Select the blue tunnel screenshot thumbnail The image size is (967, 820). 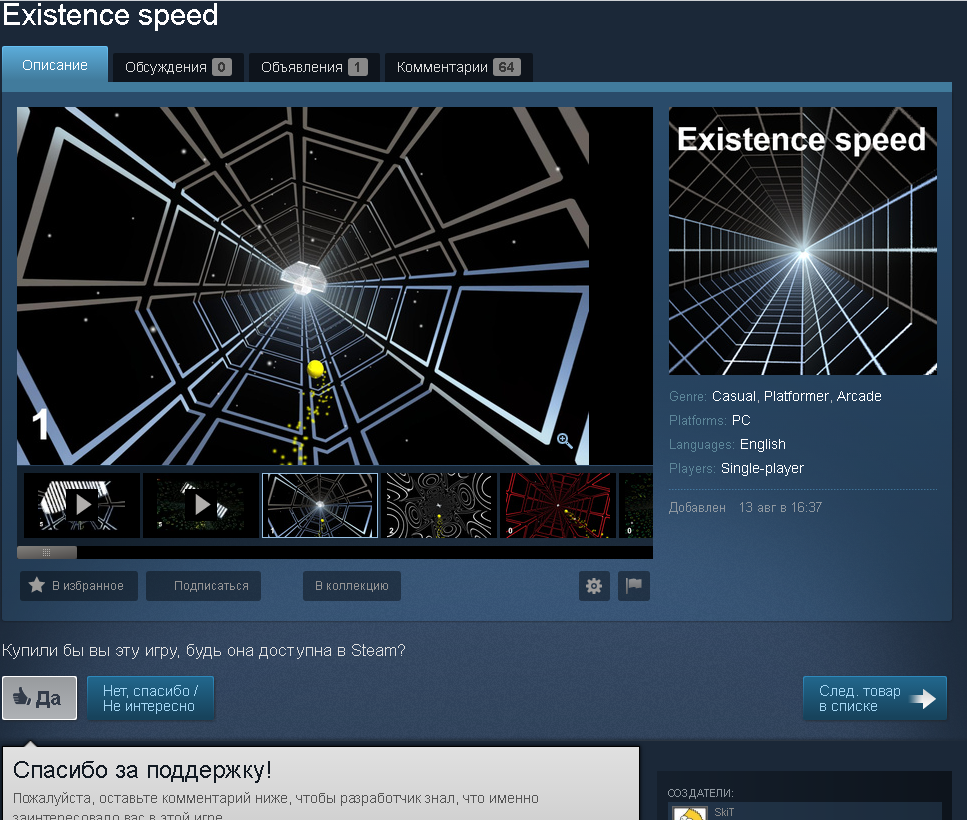click(320, 506)
